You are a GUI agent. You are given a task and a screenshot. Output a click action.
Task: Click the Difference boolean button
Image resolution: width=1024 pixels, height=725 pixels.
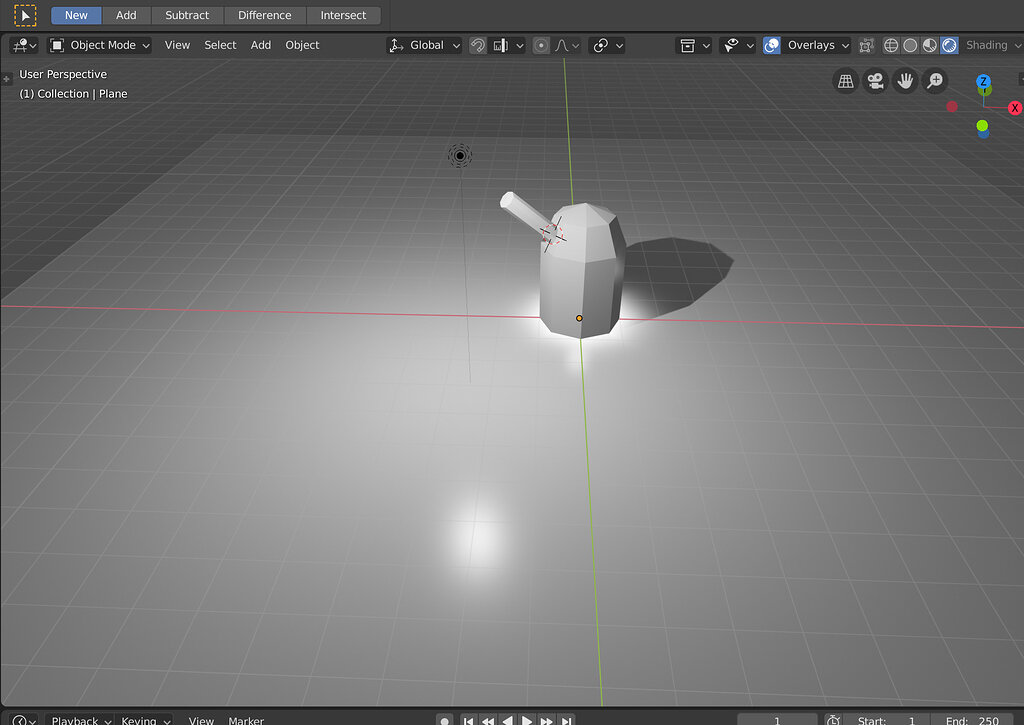point(264,14)
